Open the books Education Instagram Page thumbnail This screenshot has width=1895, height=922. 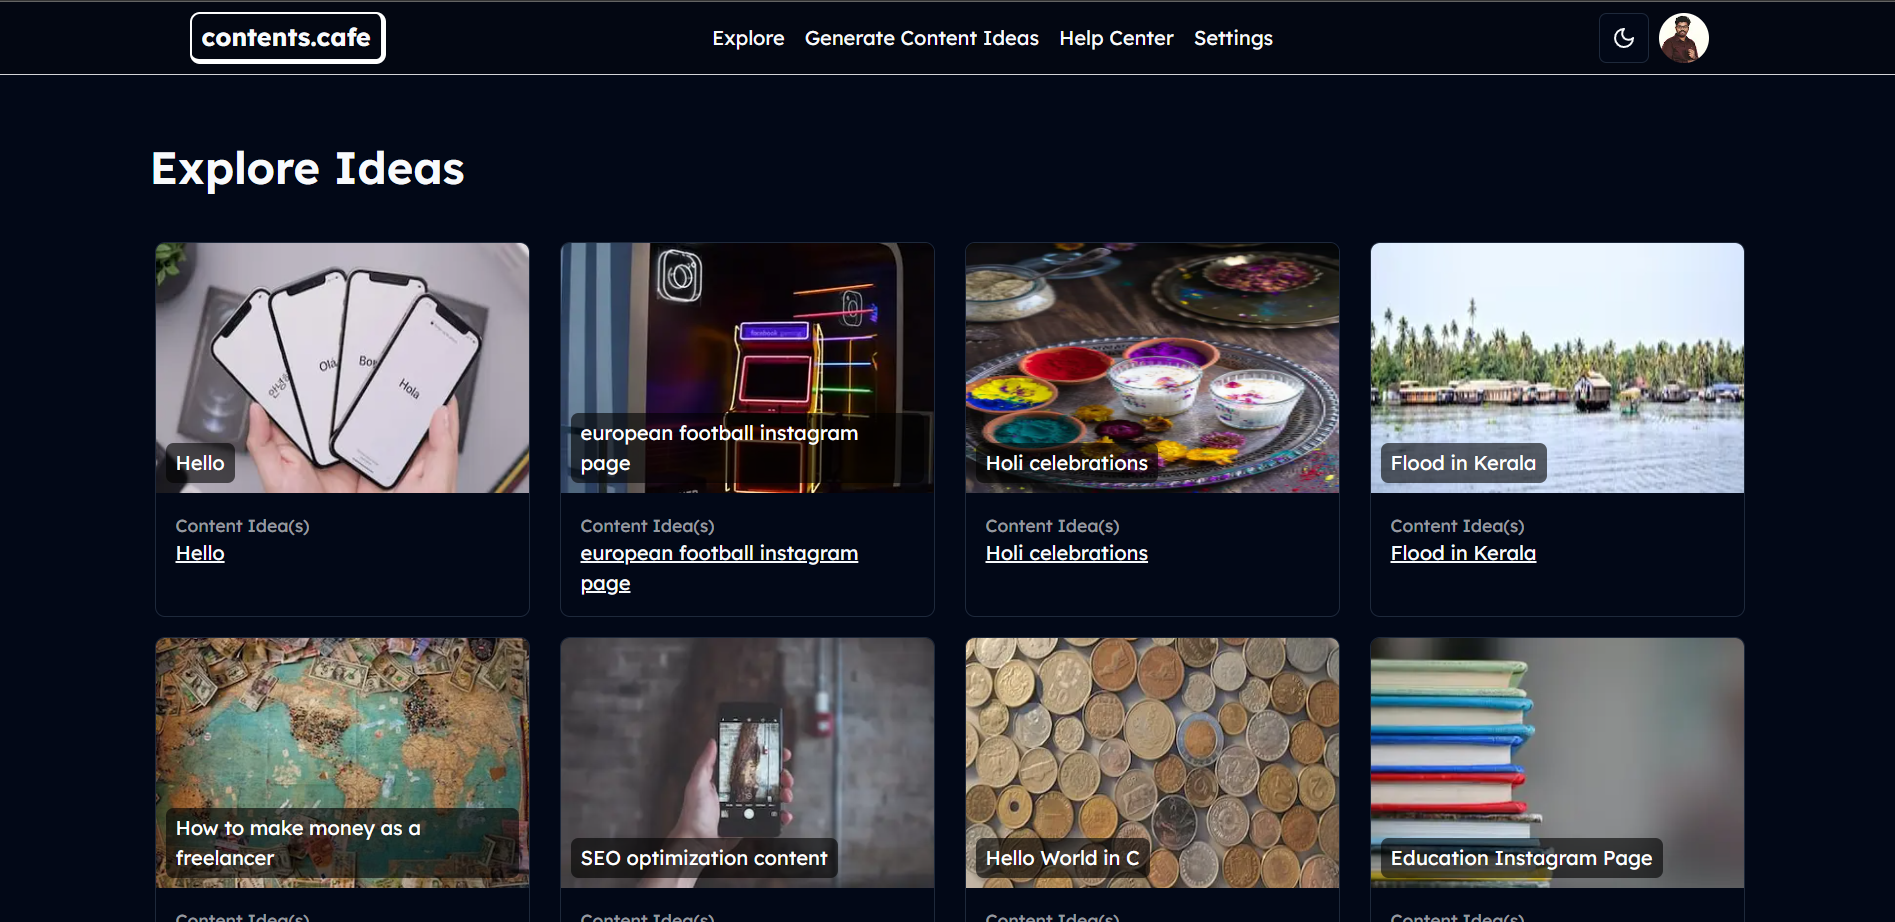pyautogui.click(x=1557, y=763)
